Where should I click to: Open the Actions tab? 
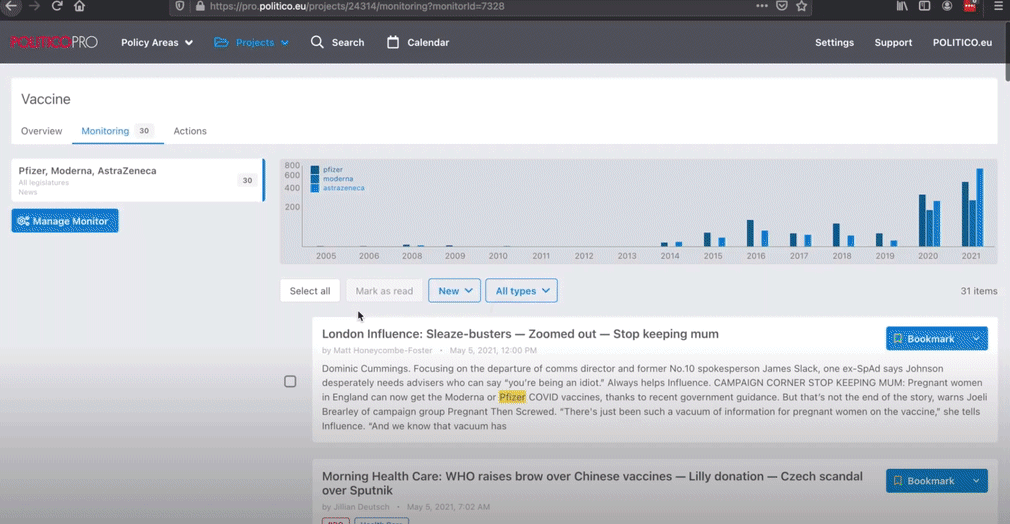[x=190, y=131]
